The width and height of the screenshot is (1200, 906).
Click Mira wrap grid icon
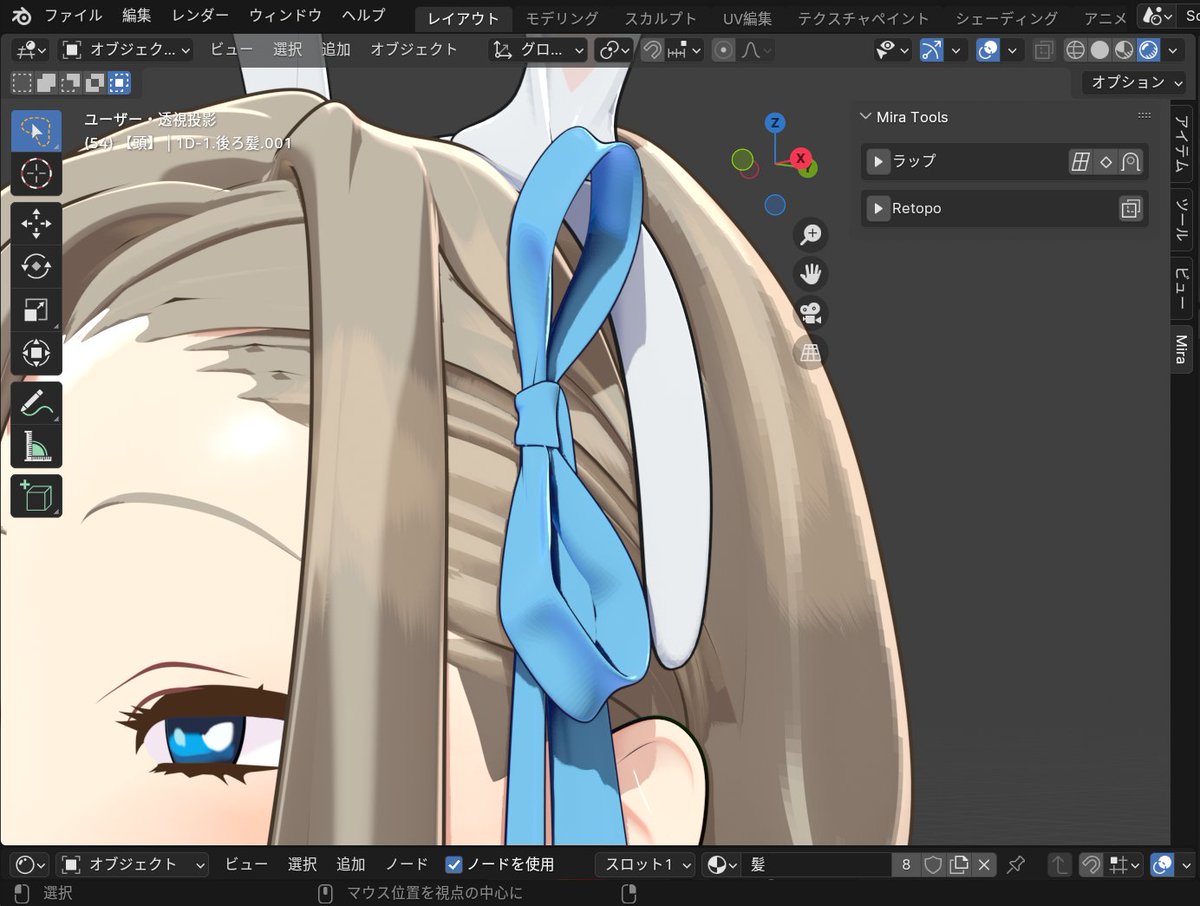tap(1080, 161)
